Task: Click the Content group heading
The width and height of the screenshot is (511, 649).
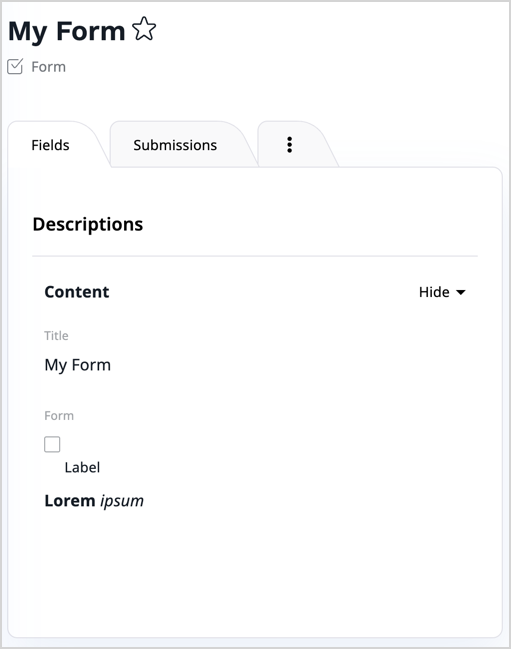Action: [77, 292]
